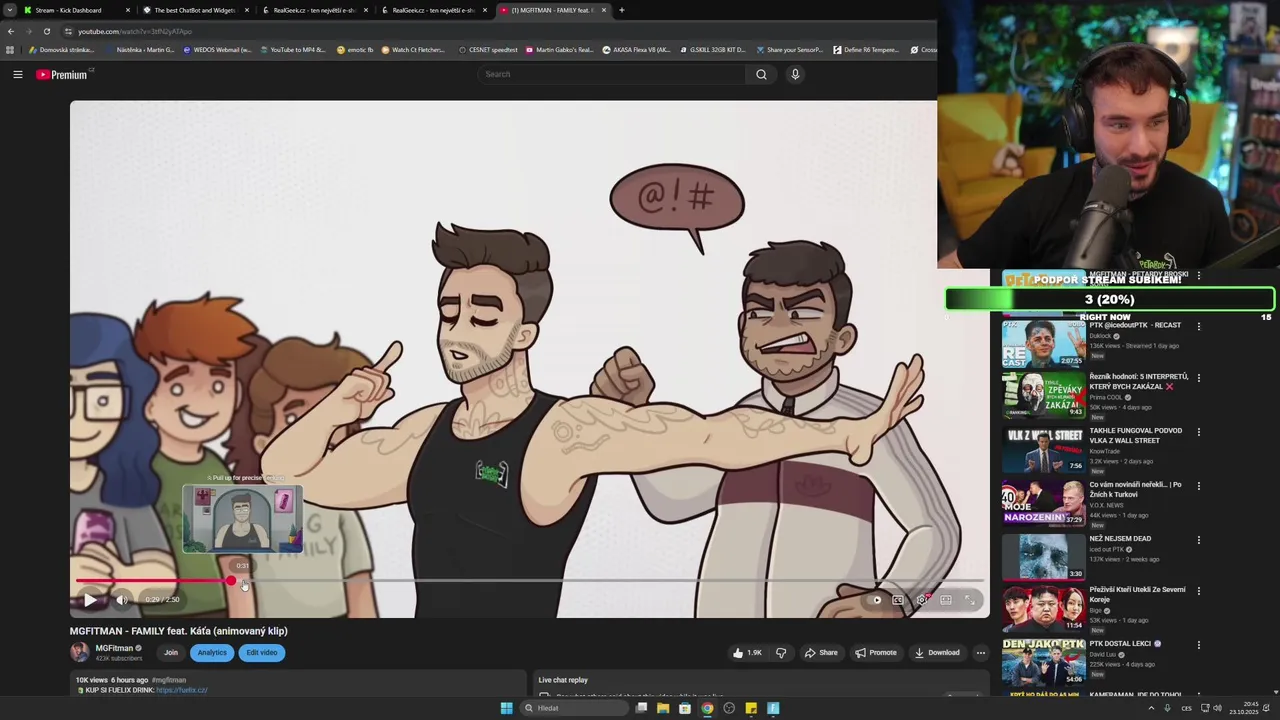This screenshot has height=720, width=1280.
Task: Open options menu for NEŽ NEJSEM DEAD
Action: click(1199, 540)
